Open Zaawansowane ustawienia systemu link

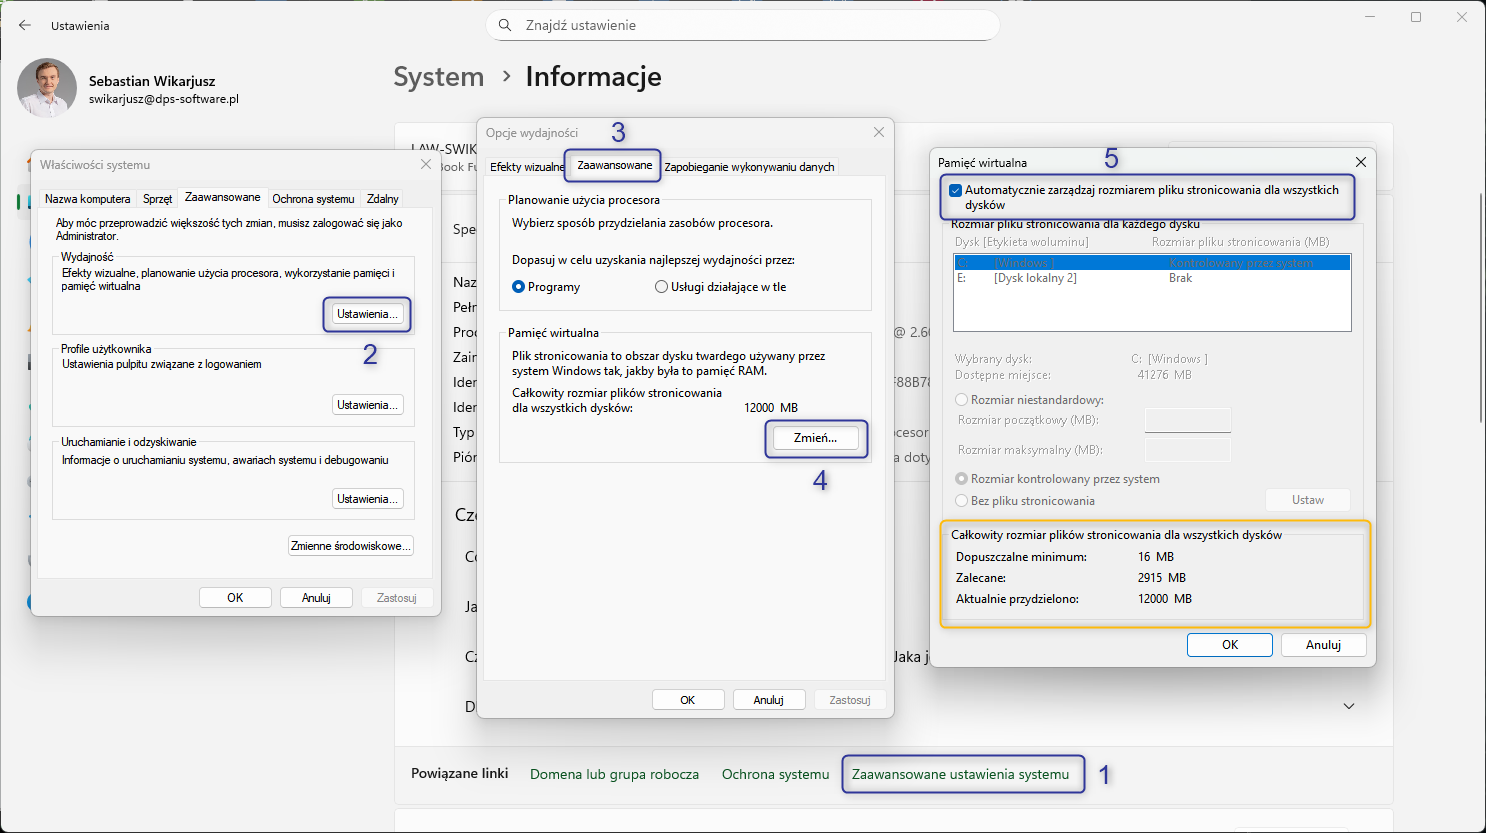(x=960, y=774)
